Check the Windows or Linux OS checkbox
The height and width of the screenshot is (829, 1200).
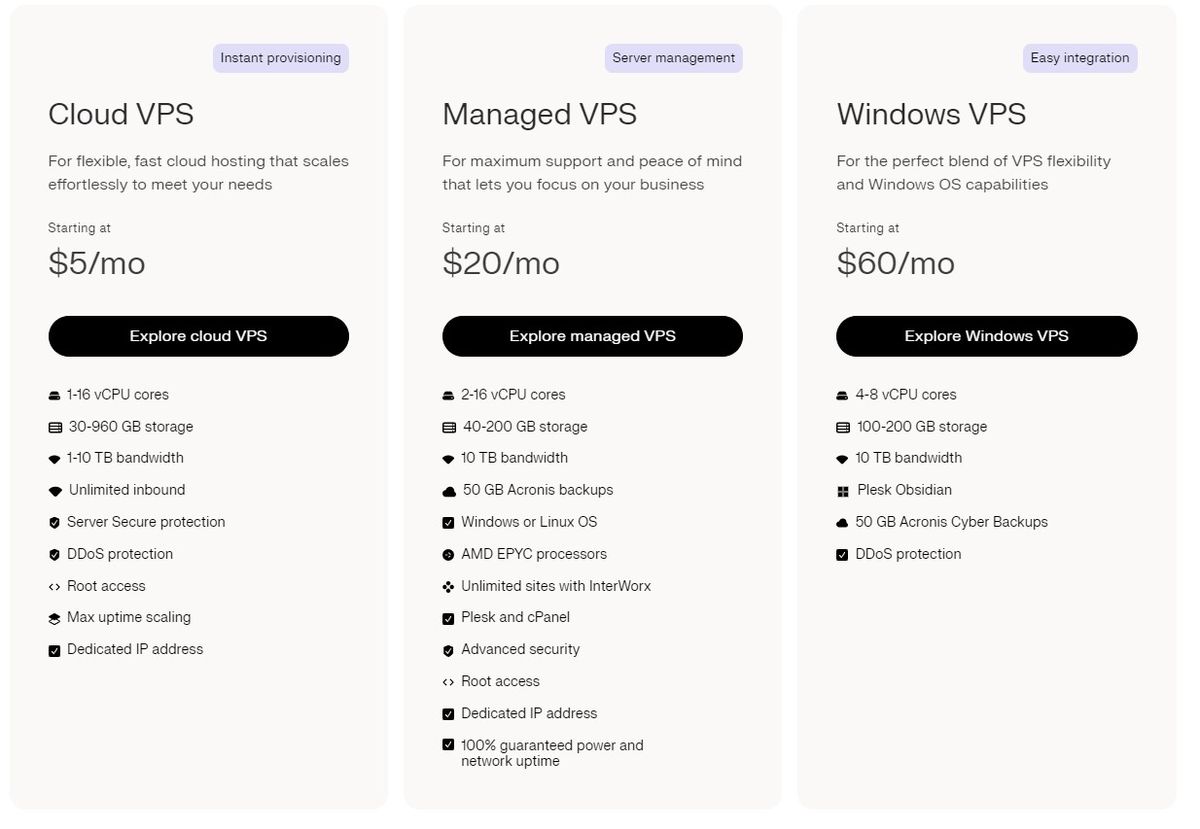[448, 522]
